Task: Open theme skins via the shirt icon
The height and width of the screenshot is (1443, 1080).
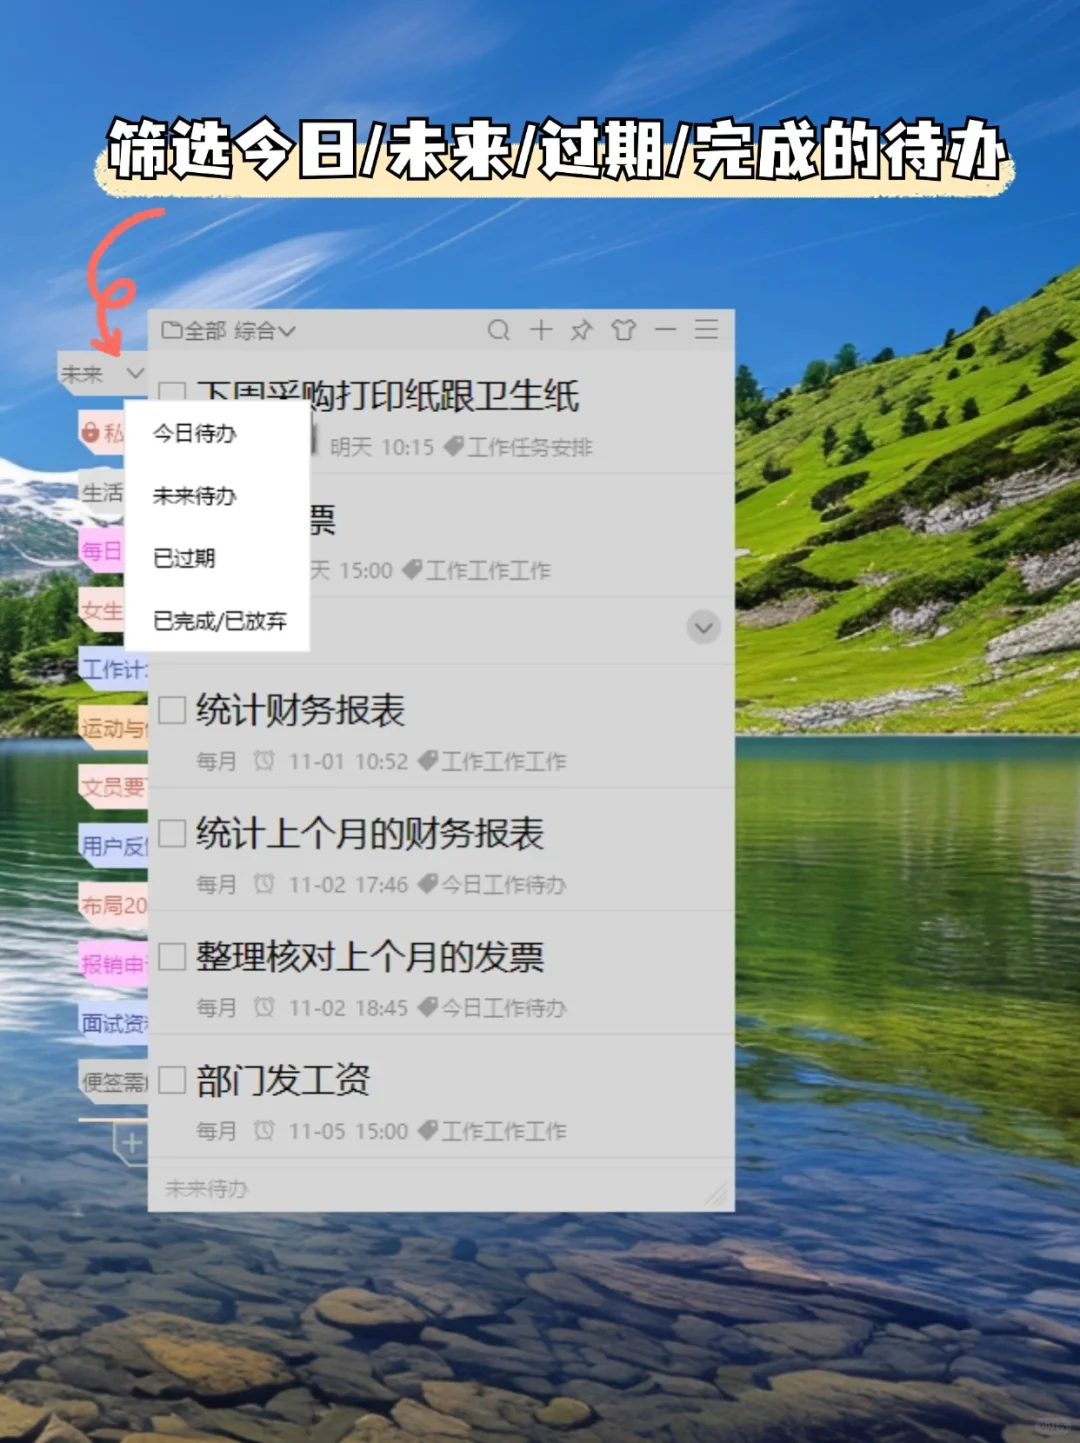Action: point(623,330)
